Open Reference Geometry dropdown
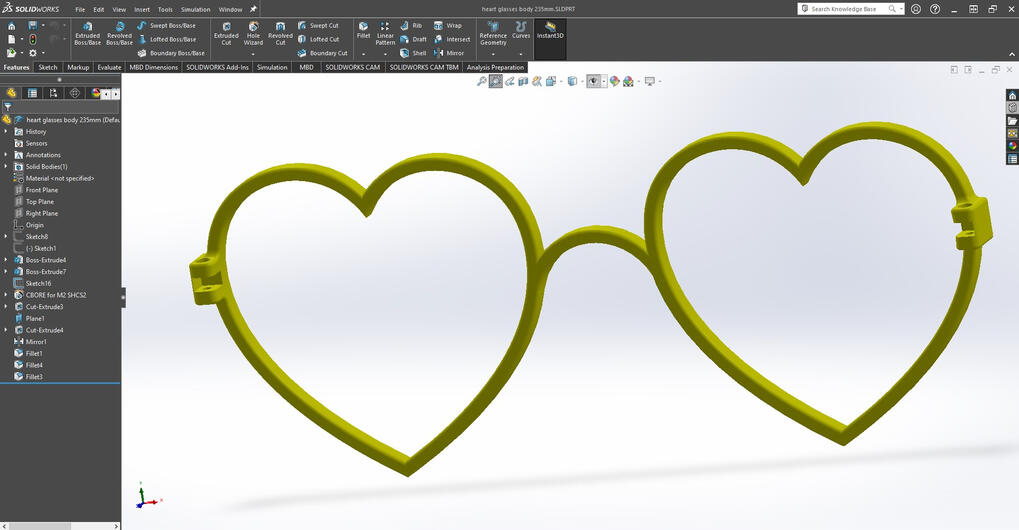 tap(493, 53)
